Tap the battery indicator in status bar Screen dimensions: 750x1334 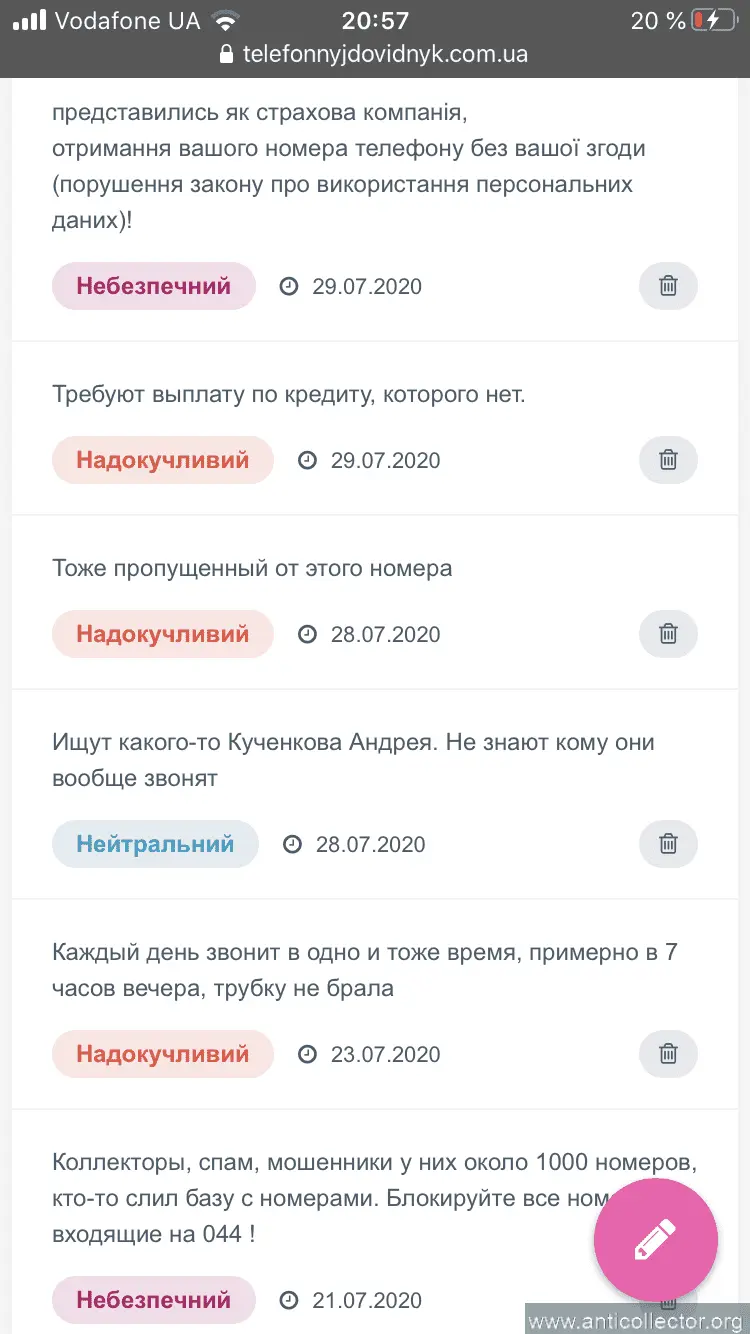point(713,20)
